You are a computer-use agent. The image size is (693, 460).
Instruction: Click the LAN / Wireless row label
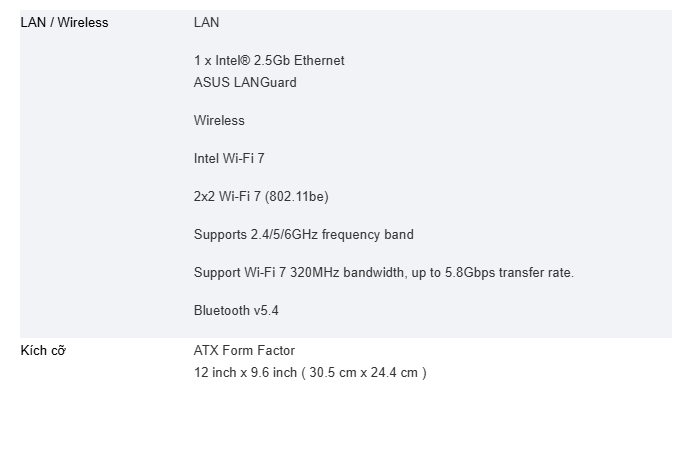coord(64,23)
